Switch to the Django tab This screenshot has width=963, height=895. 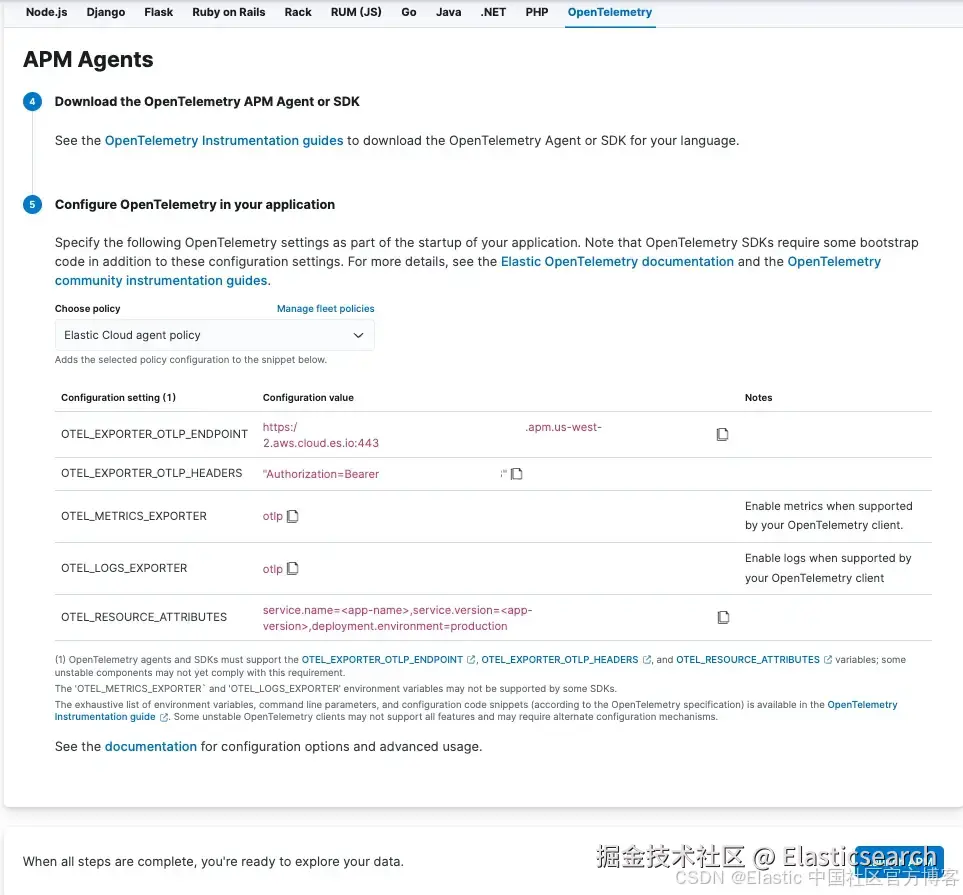click(106, 12)
